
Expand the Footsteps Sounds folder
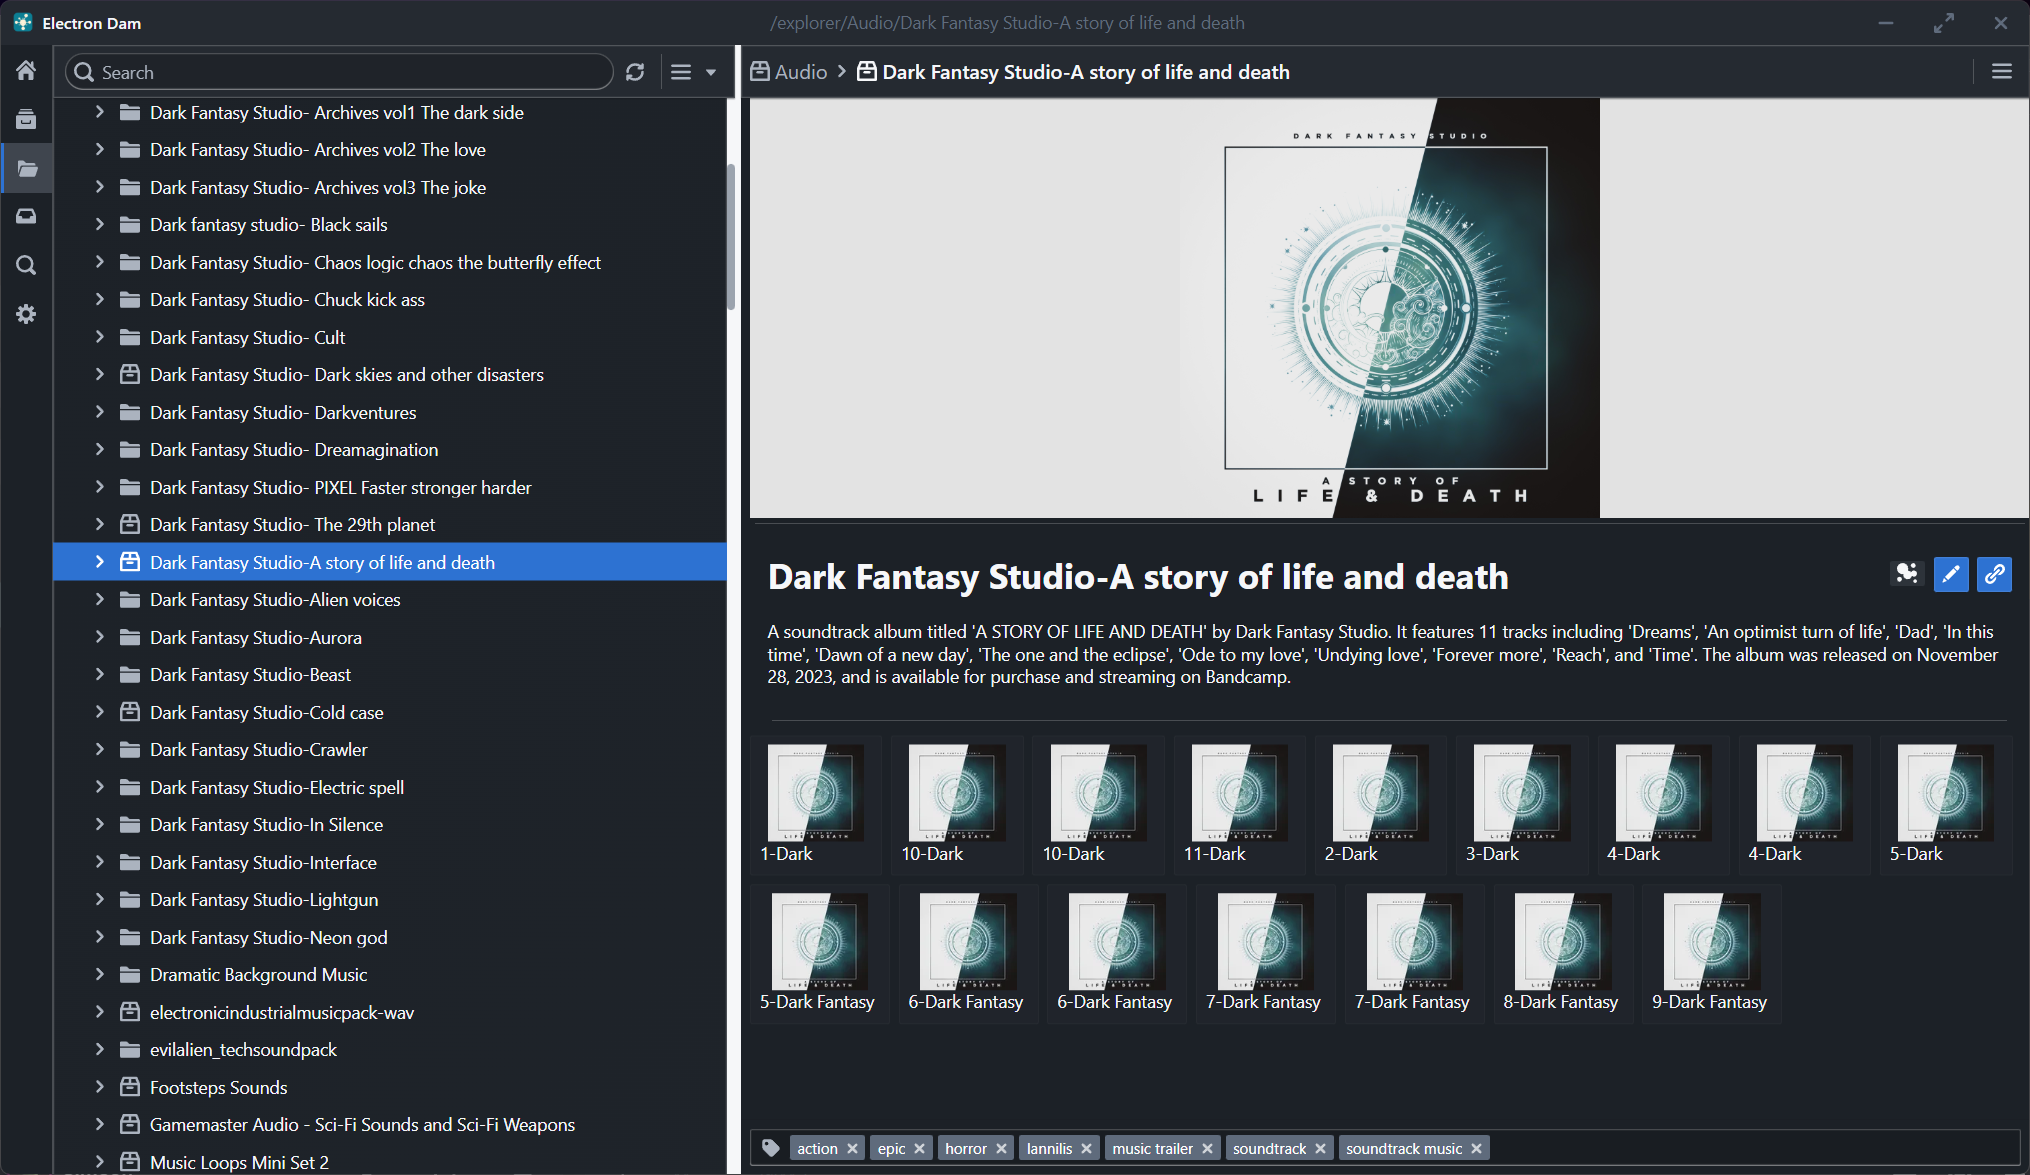tap(99, 1087)
